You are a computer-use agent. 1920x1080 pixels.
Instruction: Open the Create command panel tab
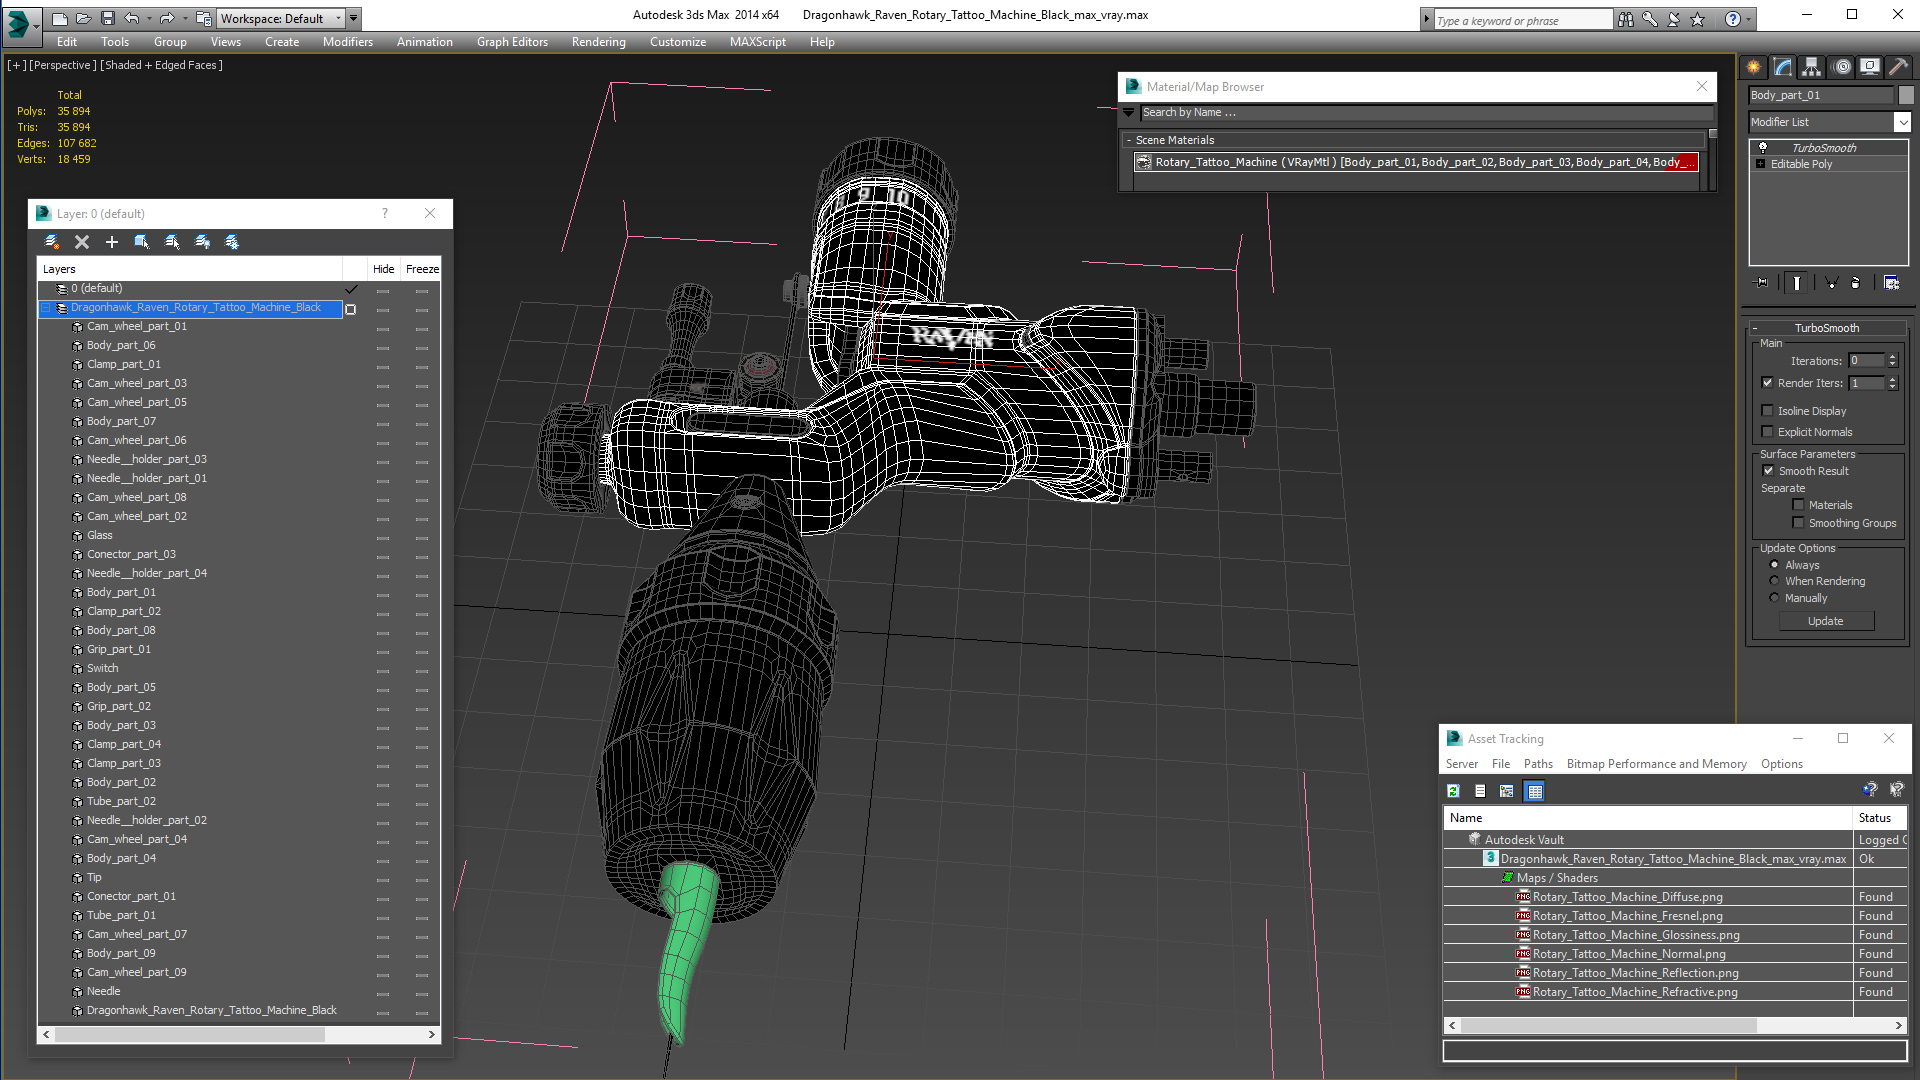point(1754,67)
